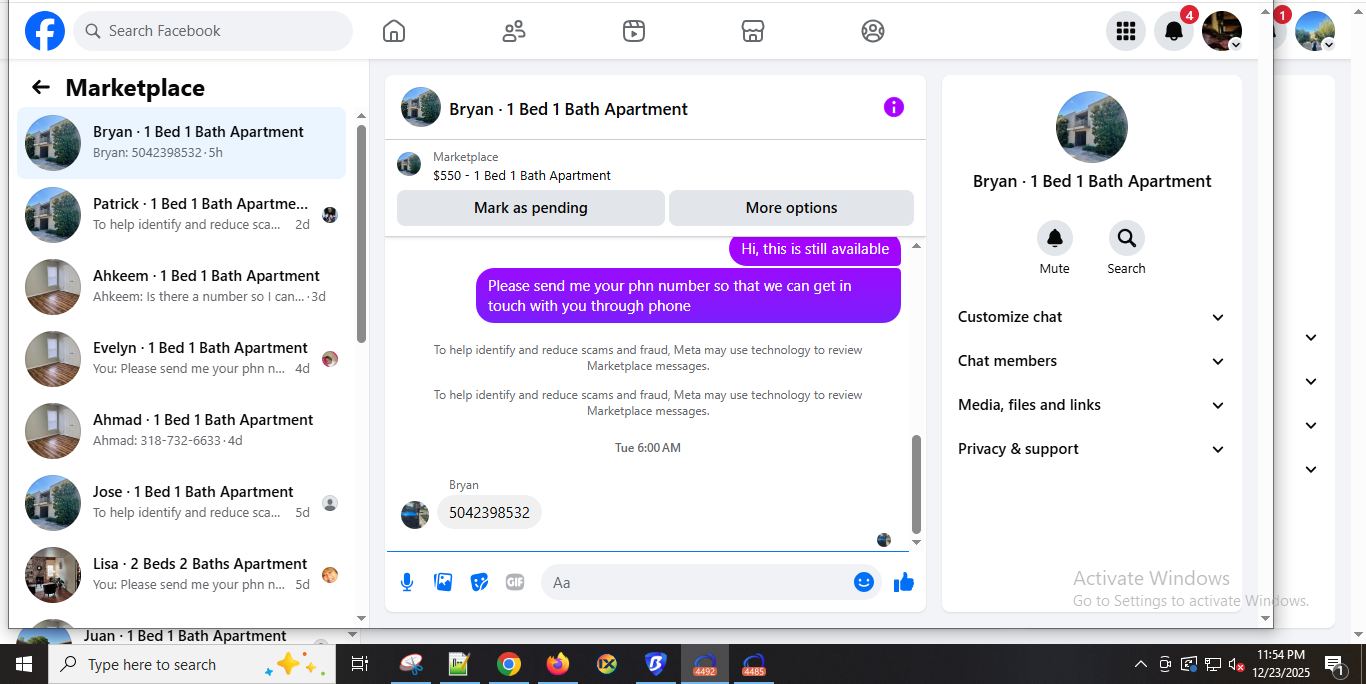Open Patrick's apartment conversation
This screenshot has width=1366, height=684.
click(182, 214)
